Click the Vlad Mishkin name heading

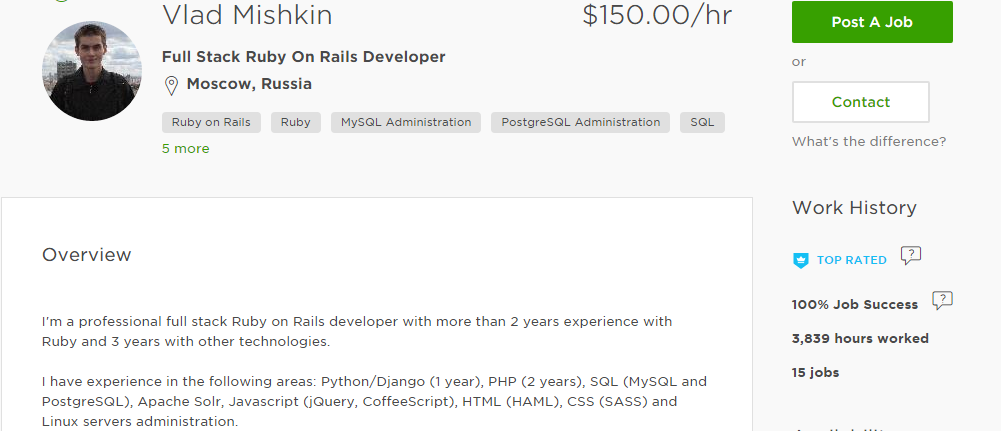coord(248,15)
